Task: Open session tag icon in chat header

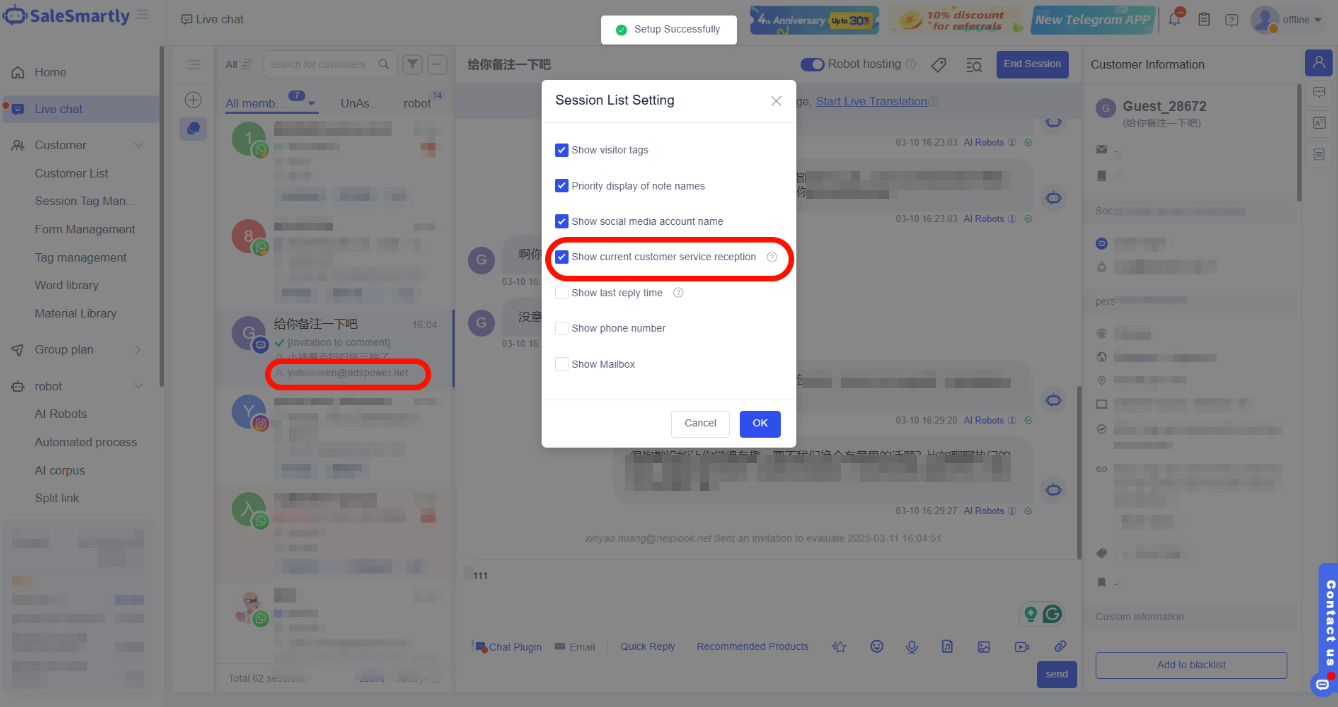Action: 938,65
